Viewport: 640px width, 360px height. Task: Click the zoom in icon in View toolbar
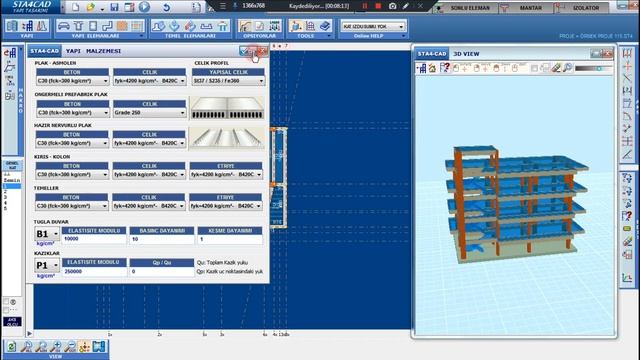click(56, 347)
